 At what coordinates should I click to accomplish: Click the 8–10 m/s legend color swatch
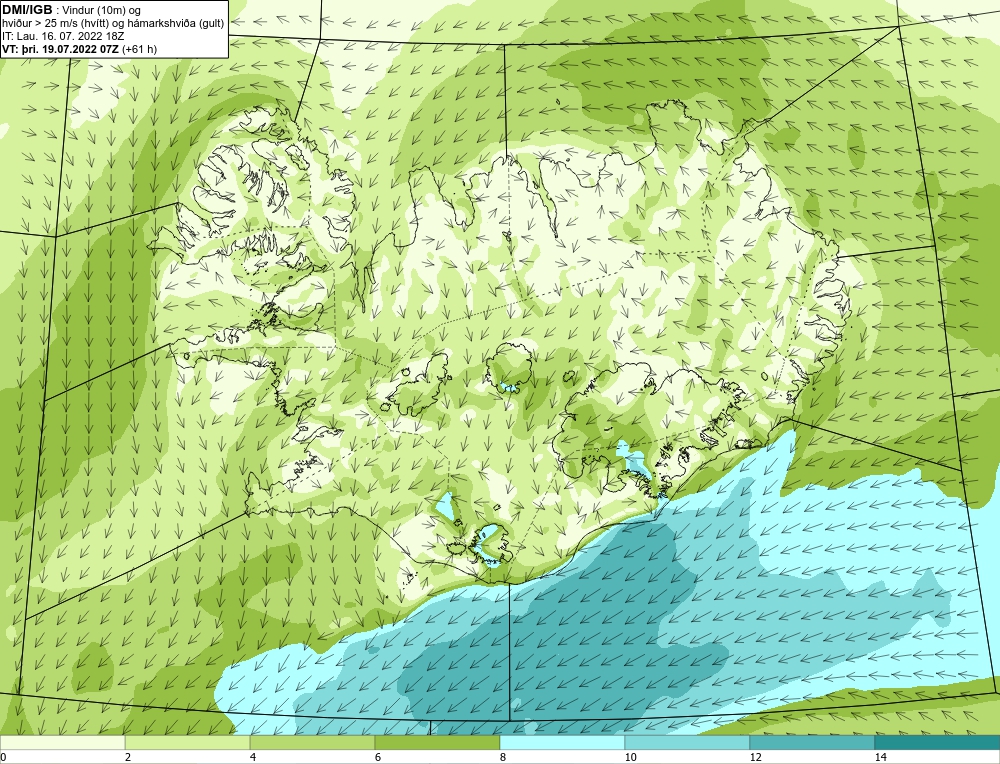[x=562, y=742]
